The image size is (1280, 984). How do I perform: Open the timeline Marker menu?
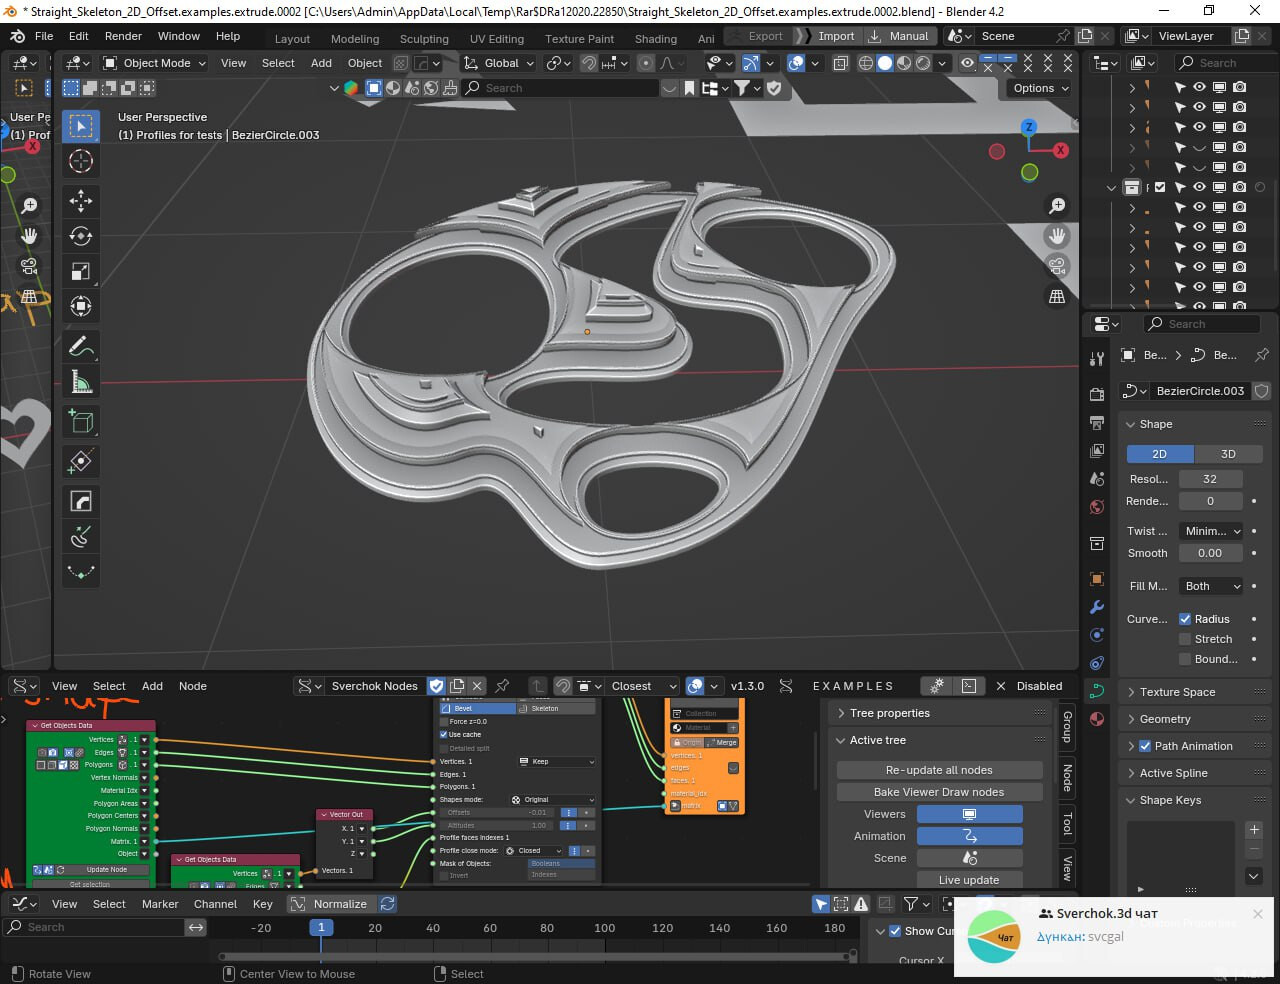click(x=160, y=904)
